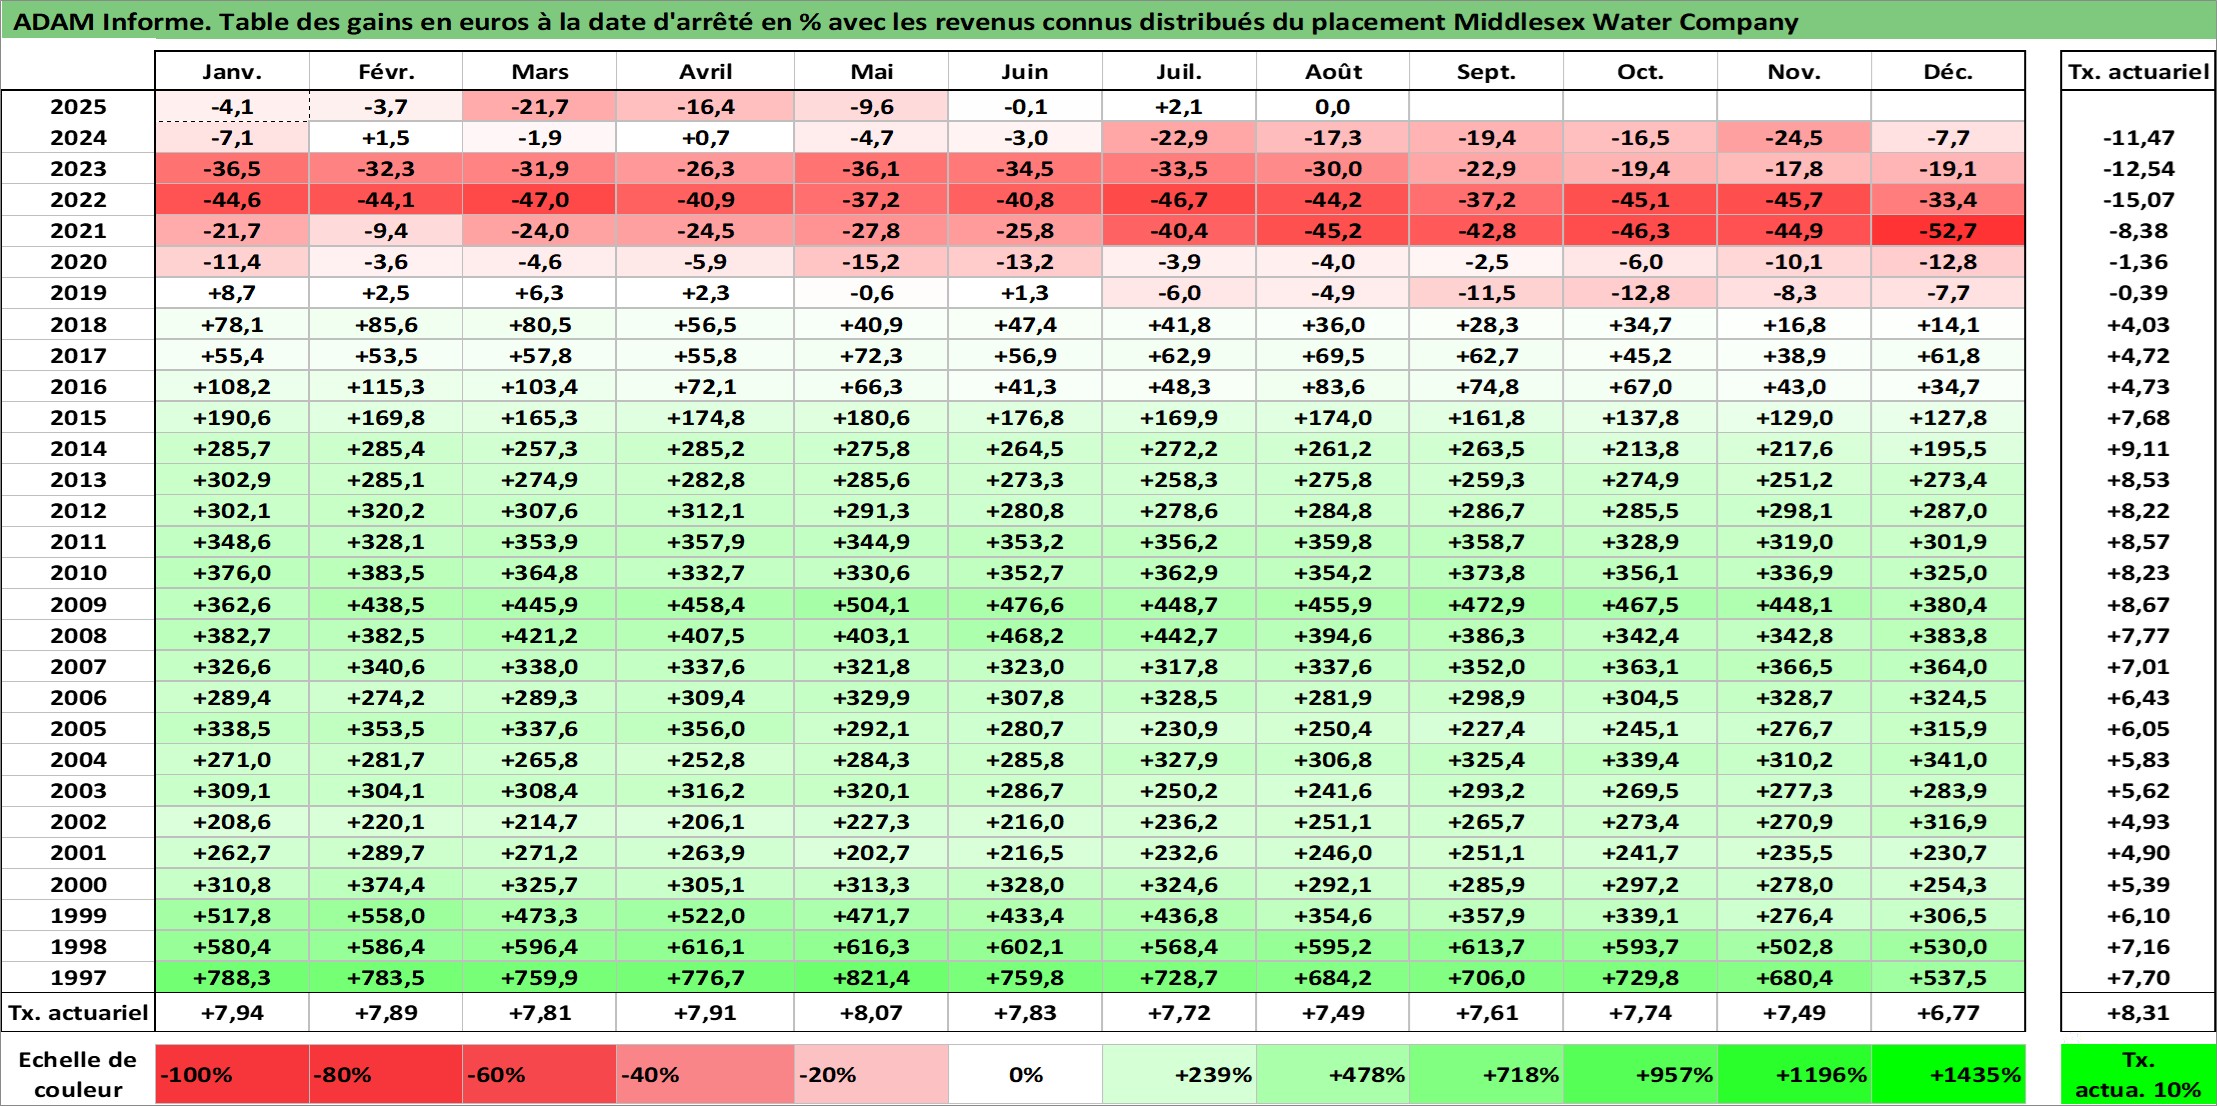
Task: Select the -20% light pink swatch
Action: pyautogui.click(x=871, y=1075)
